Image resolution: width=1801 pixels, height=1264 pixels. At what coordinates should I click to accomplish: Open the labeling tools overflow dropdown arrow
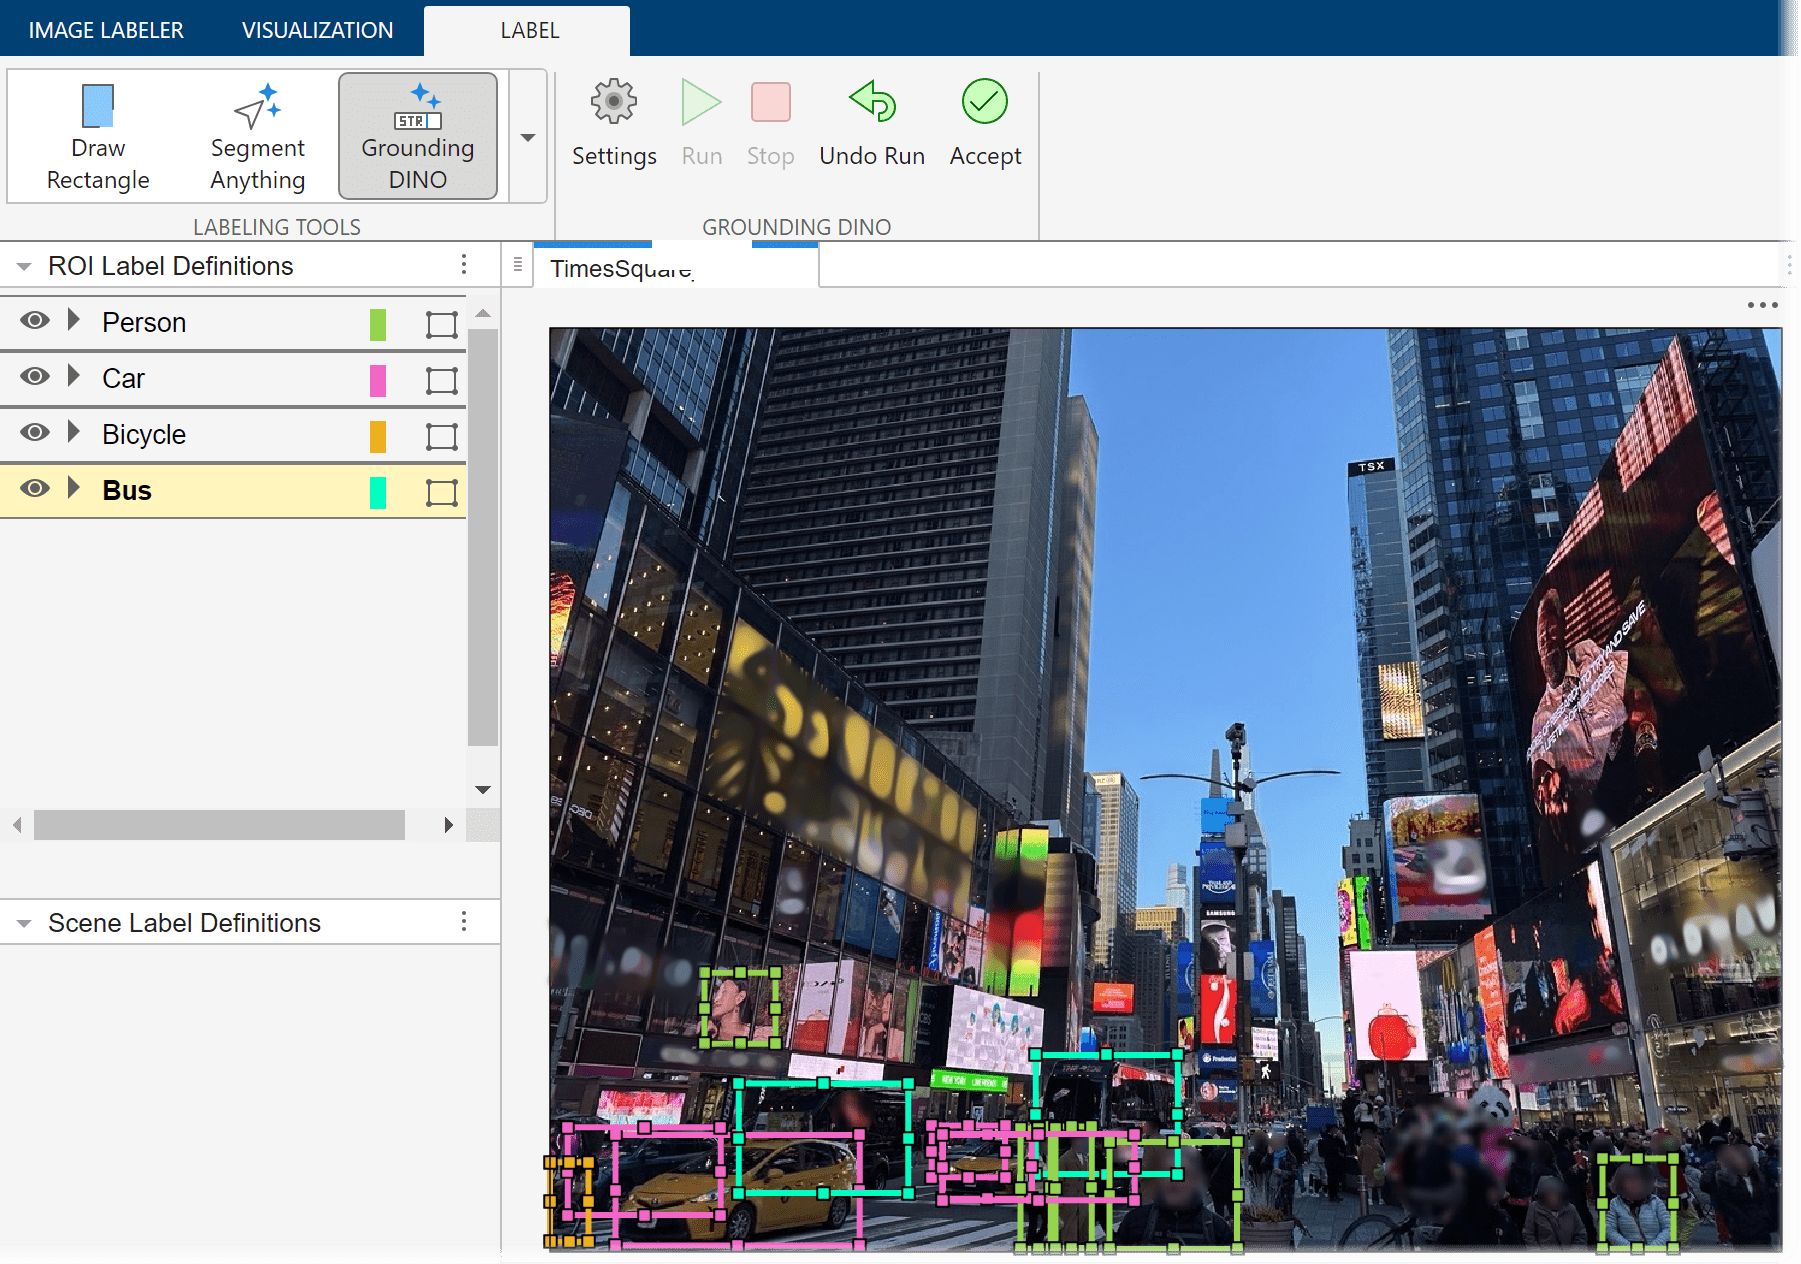[x=527, y=137]
